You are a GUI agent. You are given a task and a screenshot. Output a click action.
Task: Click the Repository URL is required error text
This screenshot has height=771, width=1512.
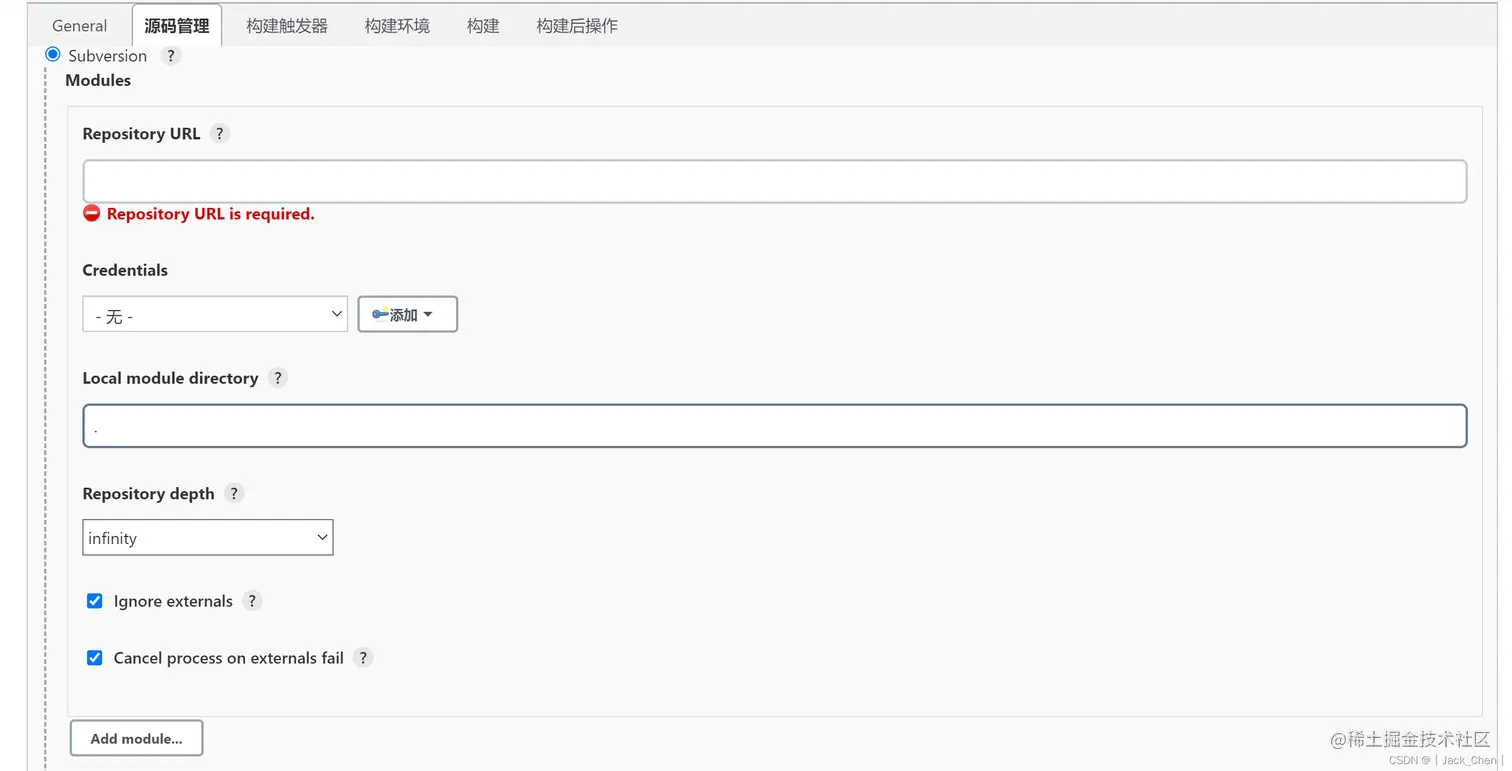[211, 214]
